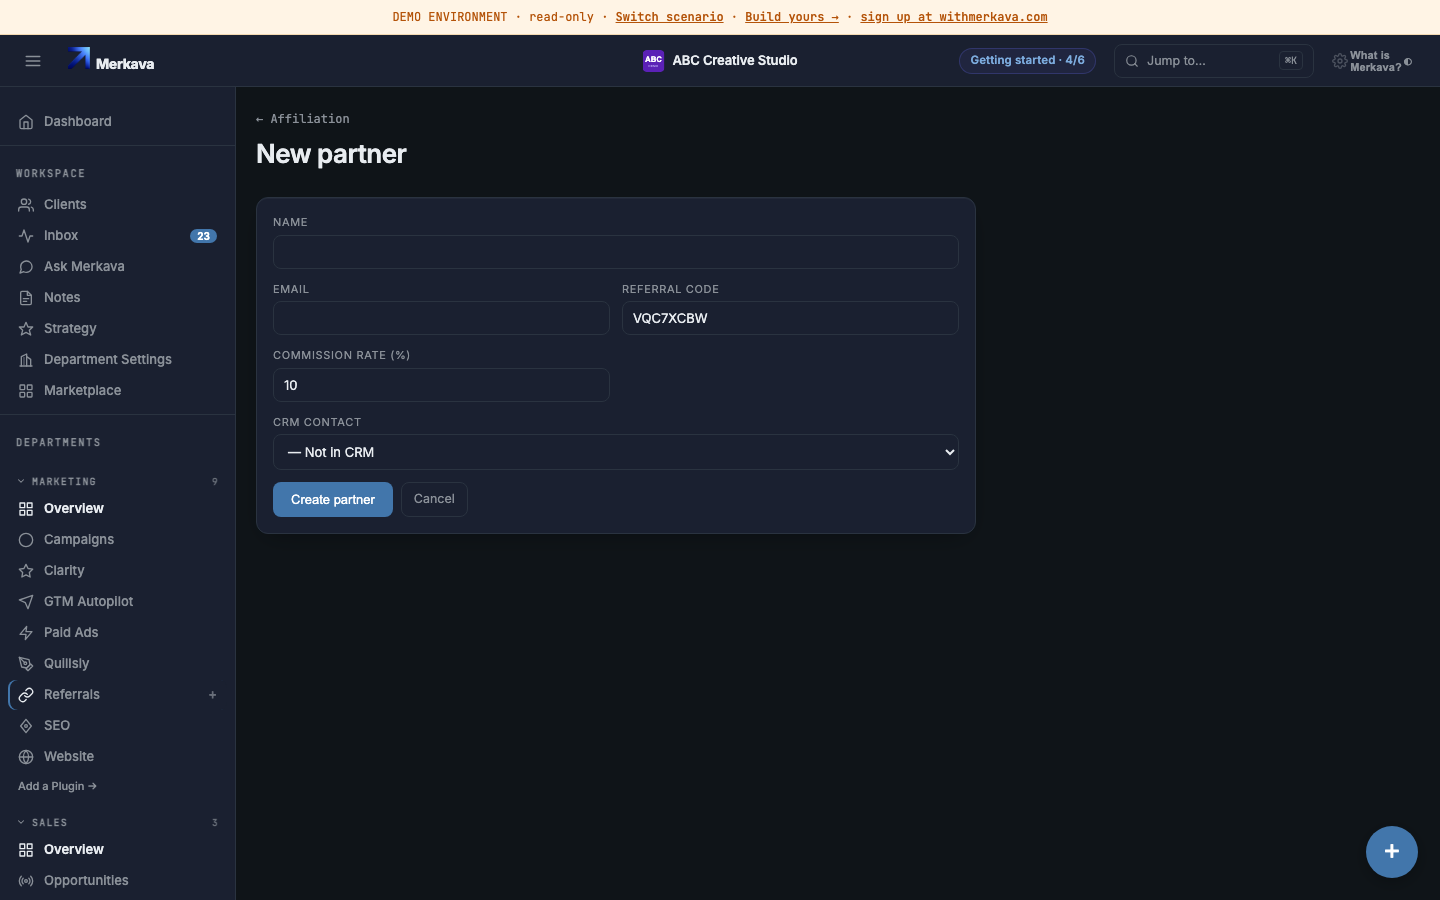Open the settings gear icon
Screen dimensions: 1440x900
coord(1339,61)
